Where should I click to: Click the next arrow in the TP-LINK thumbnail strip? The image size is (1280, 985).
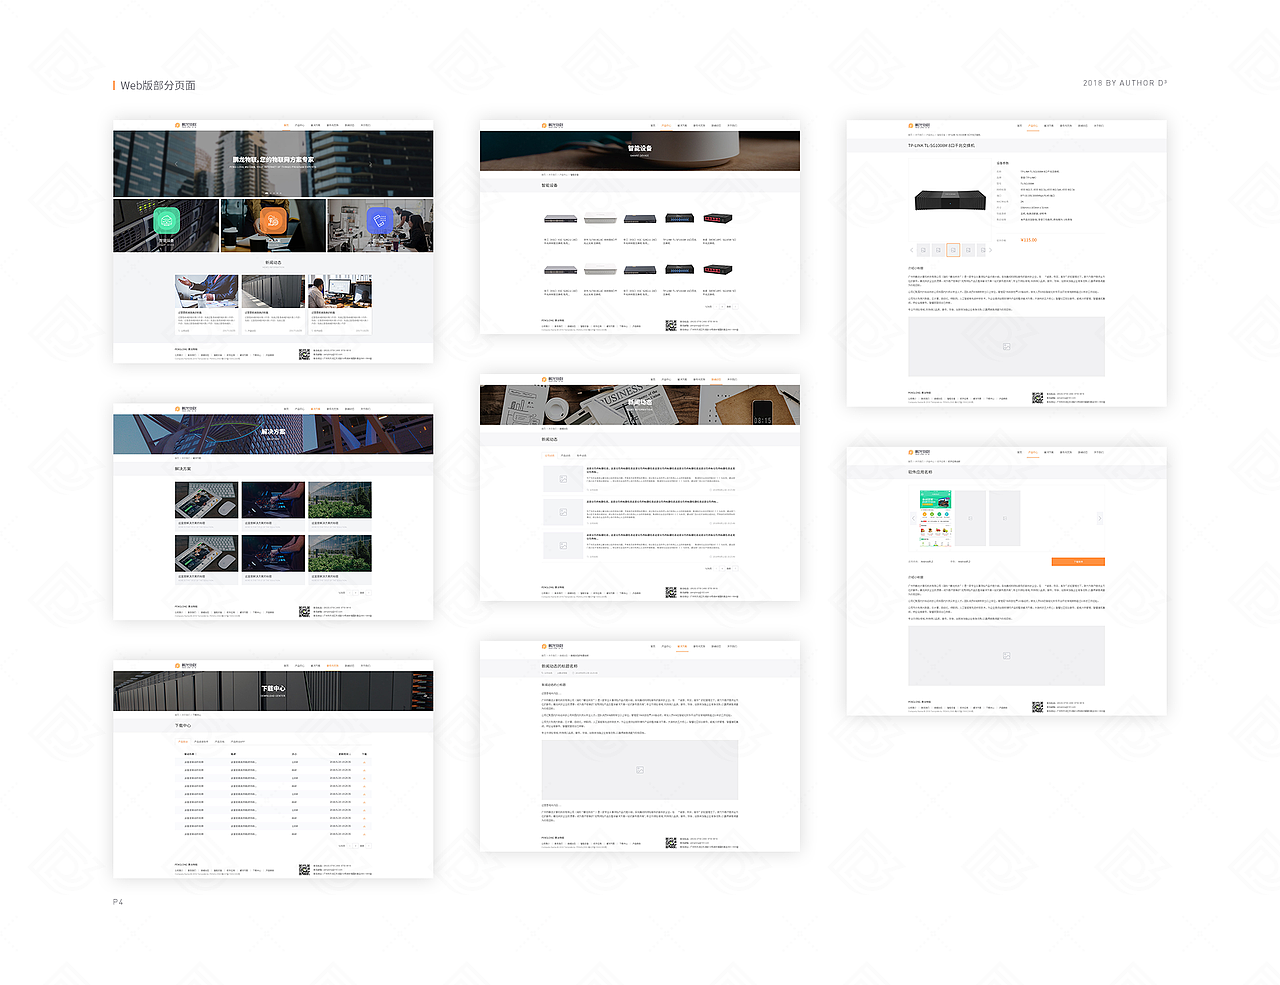point(991,250)
